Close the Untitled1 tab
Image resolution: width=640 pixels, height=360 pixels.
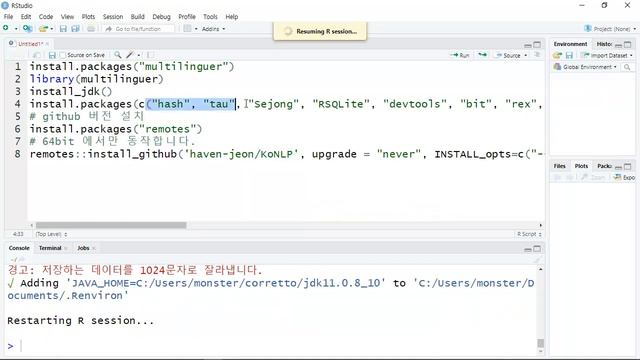click(x=47, y=44)
